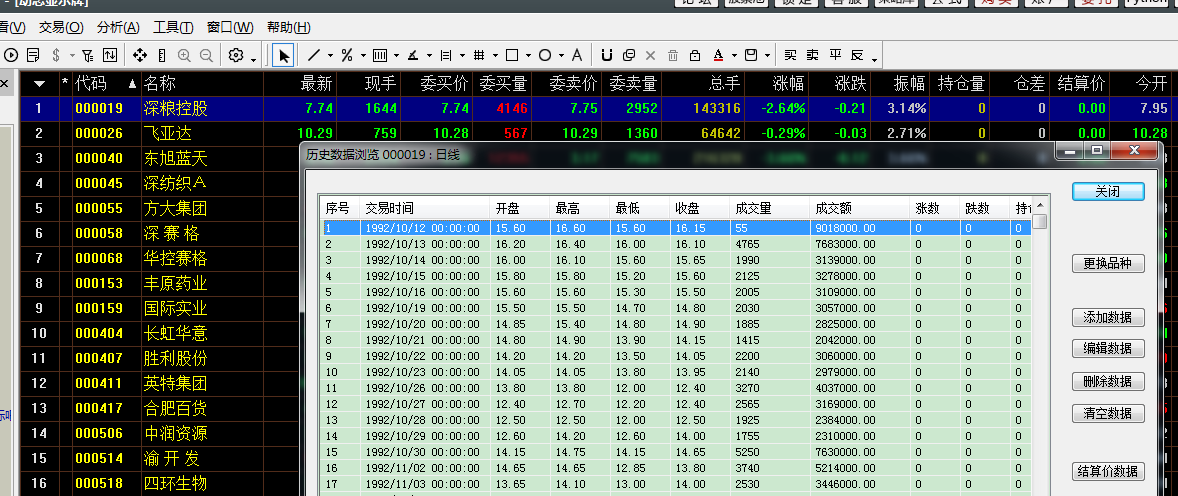Select the line drawing tool

pos(314,55)
